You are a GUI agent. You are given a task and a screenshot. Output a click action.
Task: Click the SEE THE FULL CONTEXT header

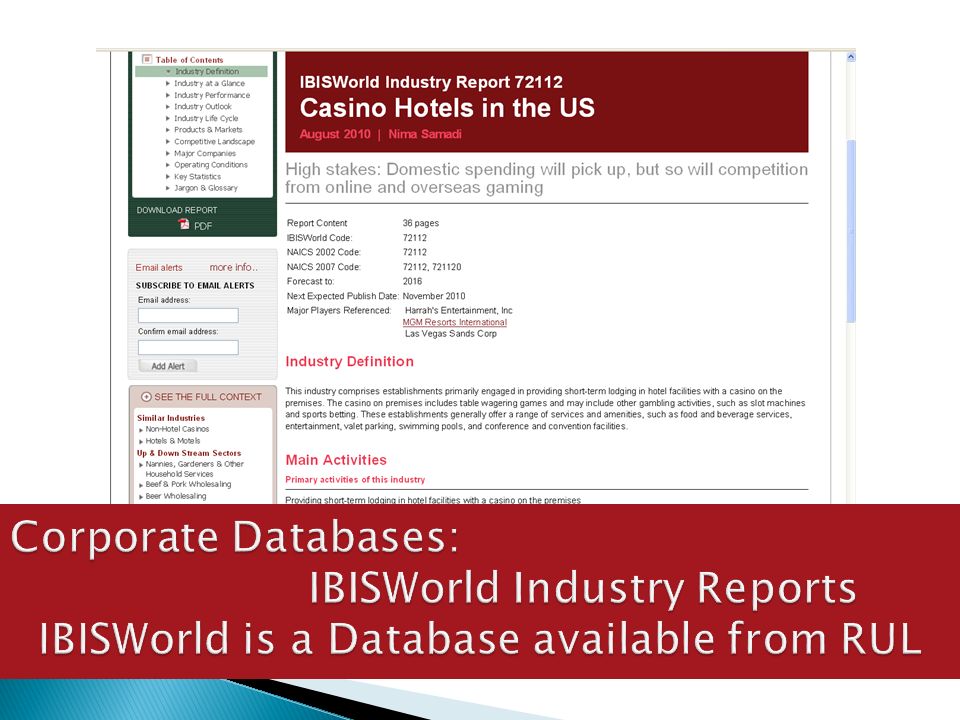tap(208, 397)
